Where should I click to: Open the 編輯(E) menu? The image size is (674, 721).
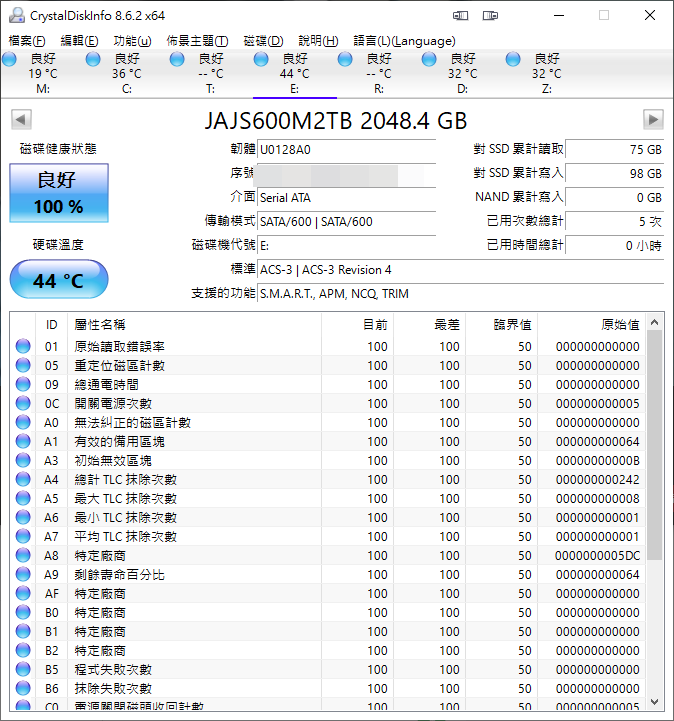coord(79,41)
